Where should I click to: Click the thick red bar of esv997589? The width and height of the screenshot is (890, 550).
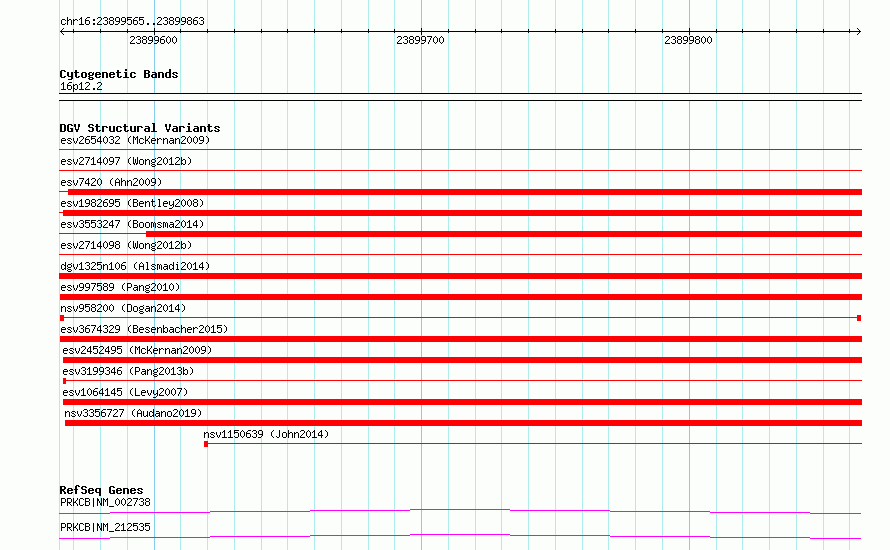click(x=461, y=297)
